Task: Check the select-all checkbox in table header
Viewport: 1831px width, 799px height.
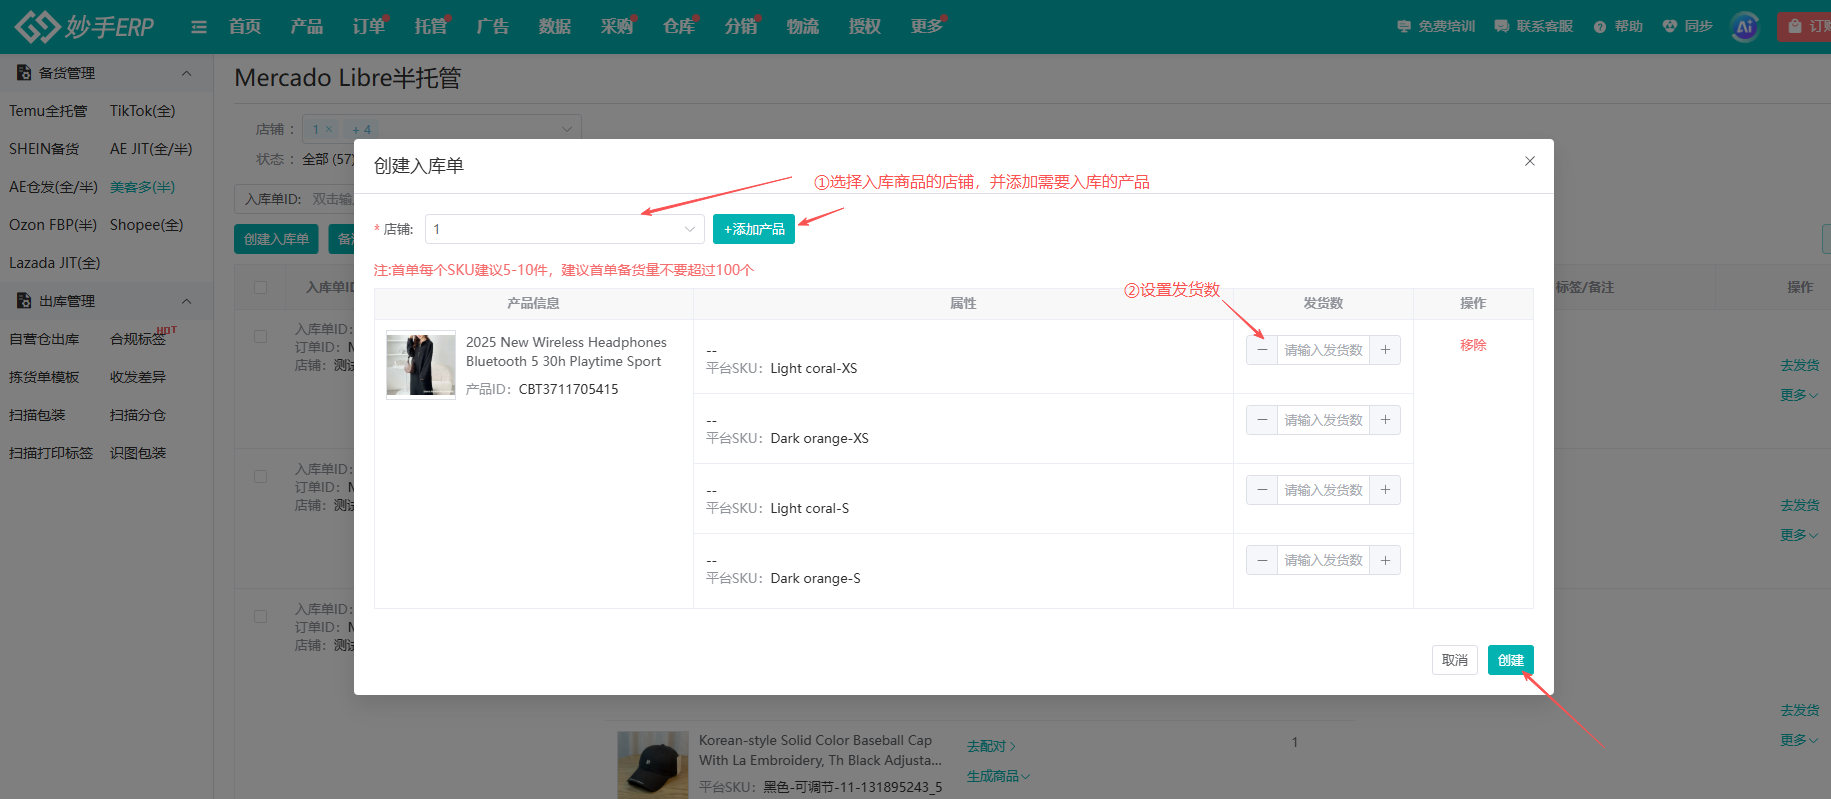Action: click(261, 287)
